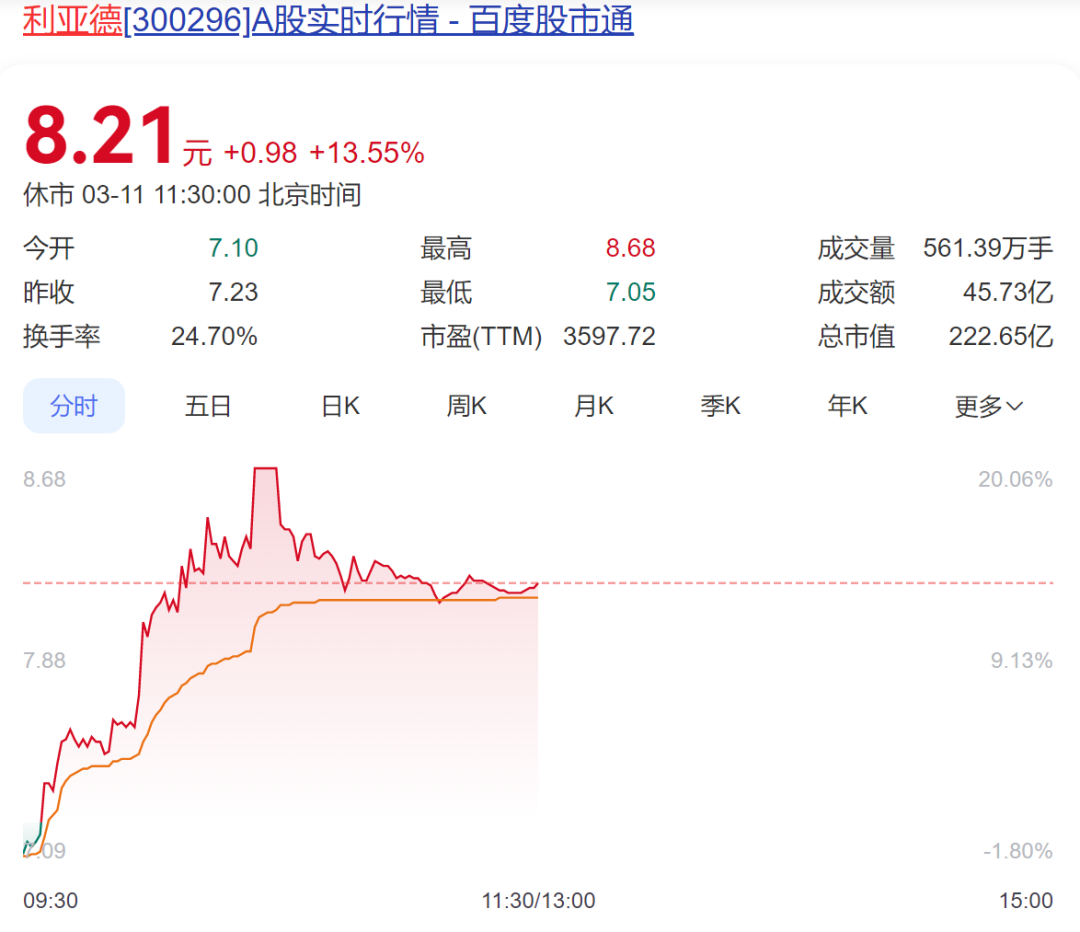The height and width of the screenshot is (932, 1080).
Task: Click the 换手率 value 24.70%
Action: (214, 336)
